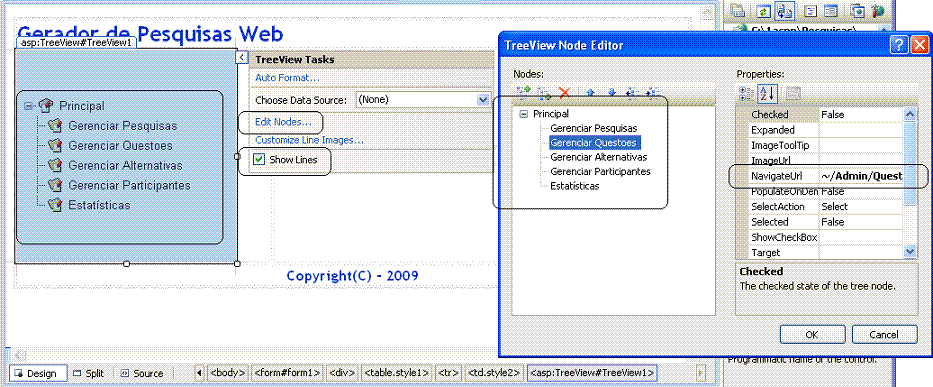The width and height of the screenshot is (933, 387).
Task: Select the <tr> tag in navigator
Action: point(448,373)
